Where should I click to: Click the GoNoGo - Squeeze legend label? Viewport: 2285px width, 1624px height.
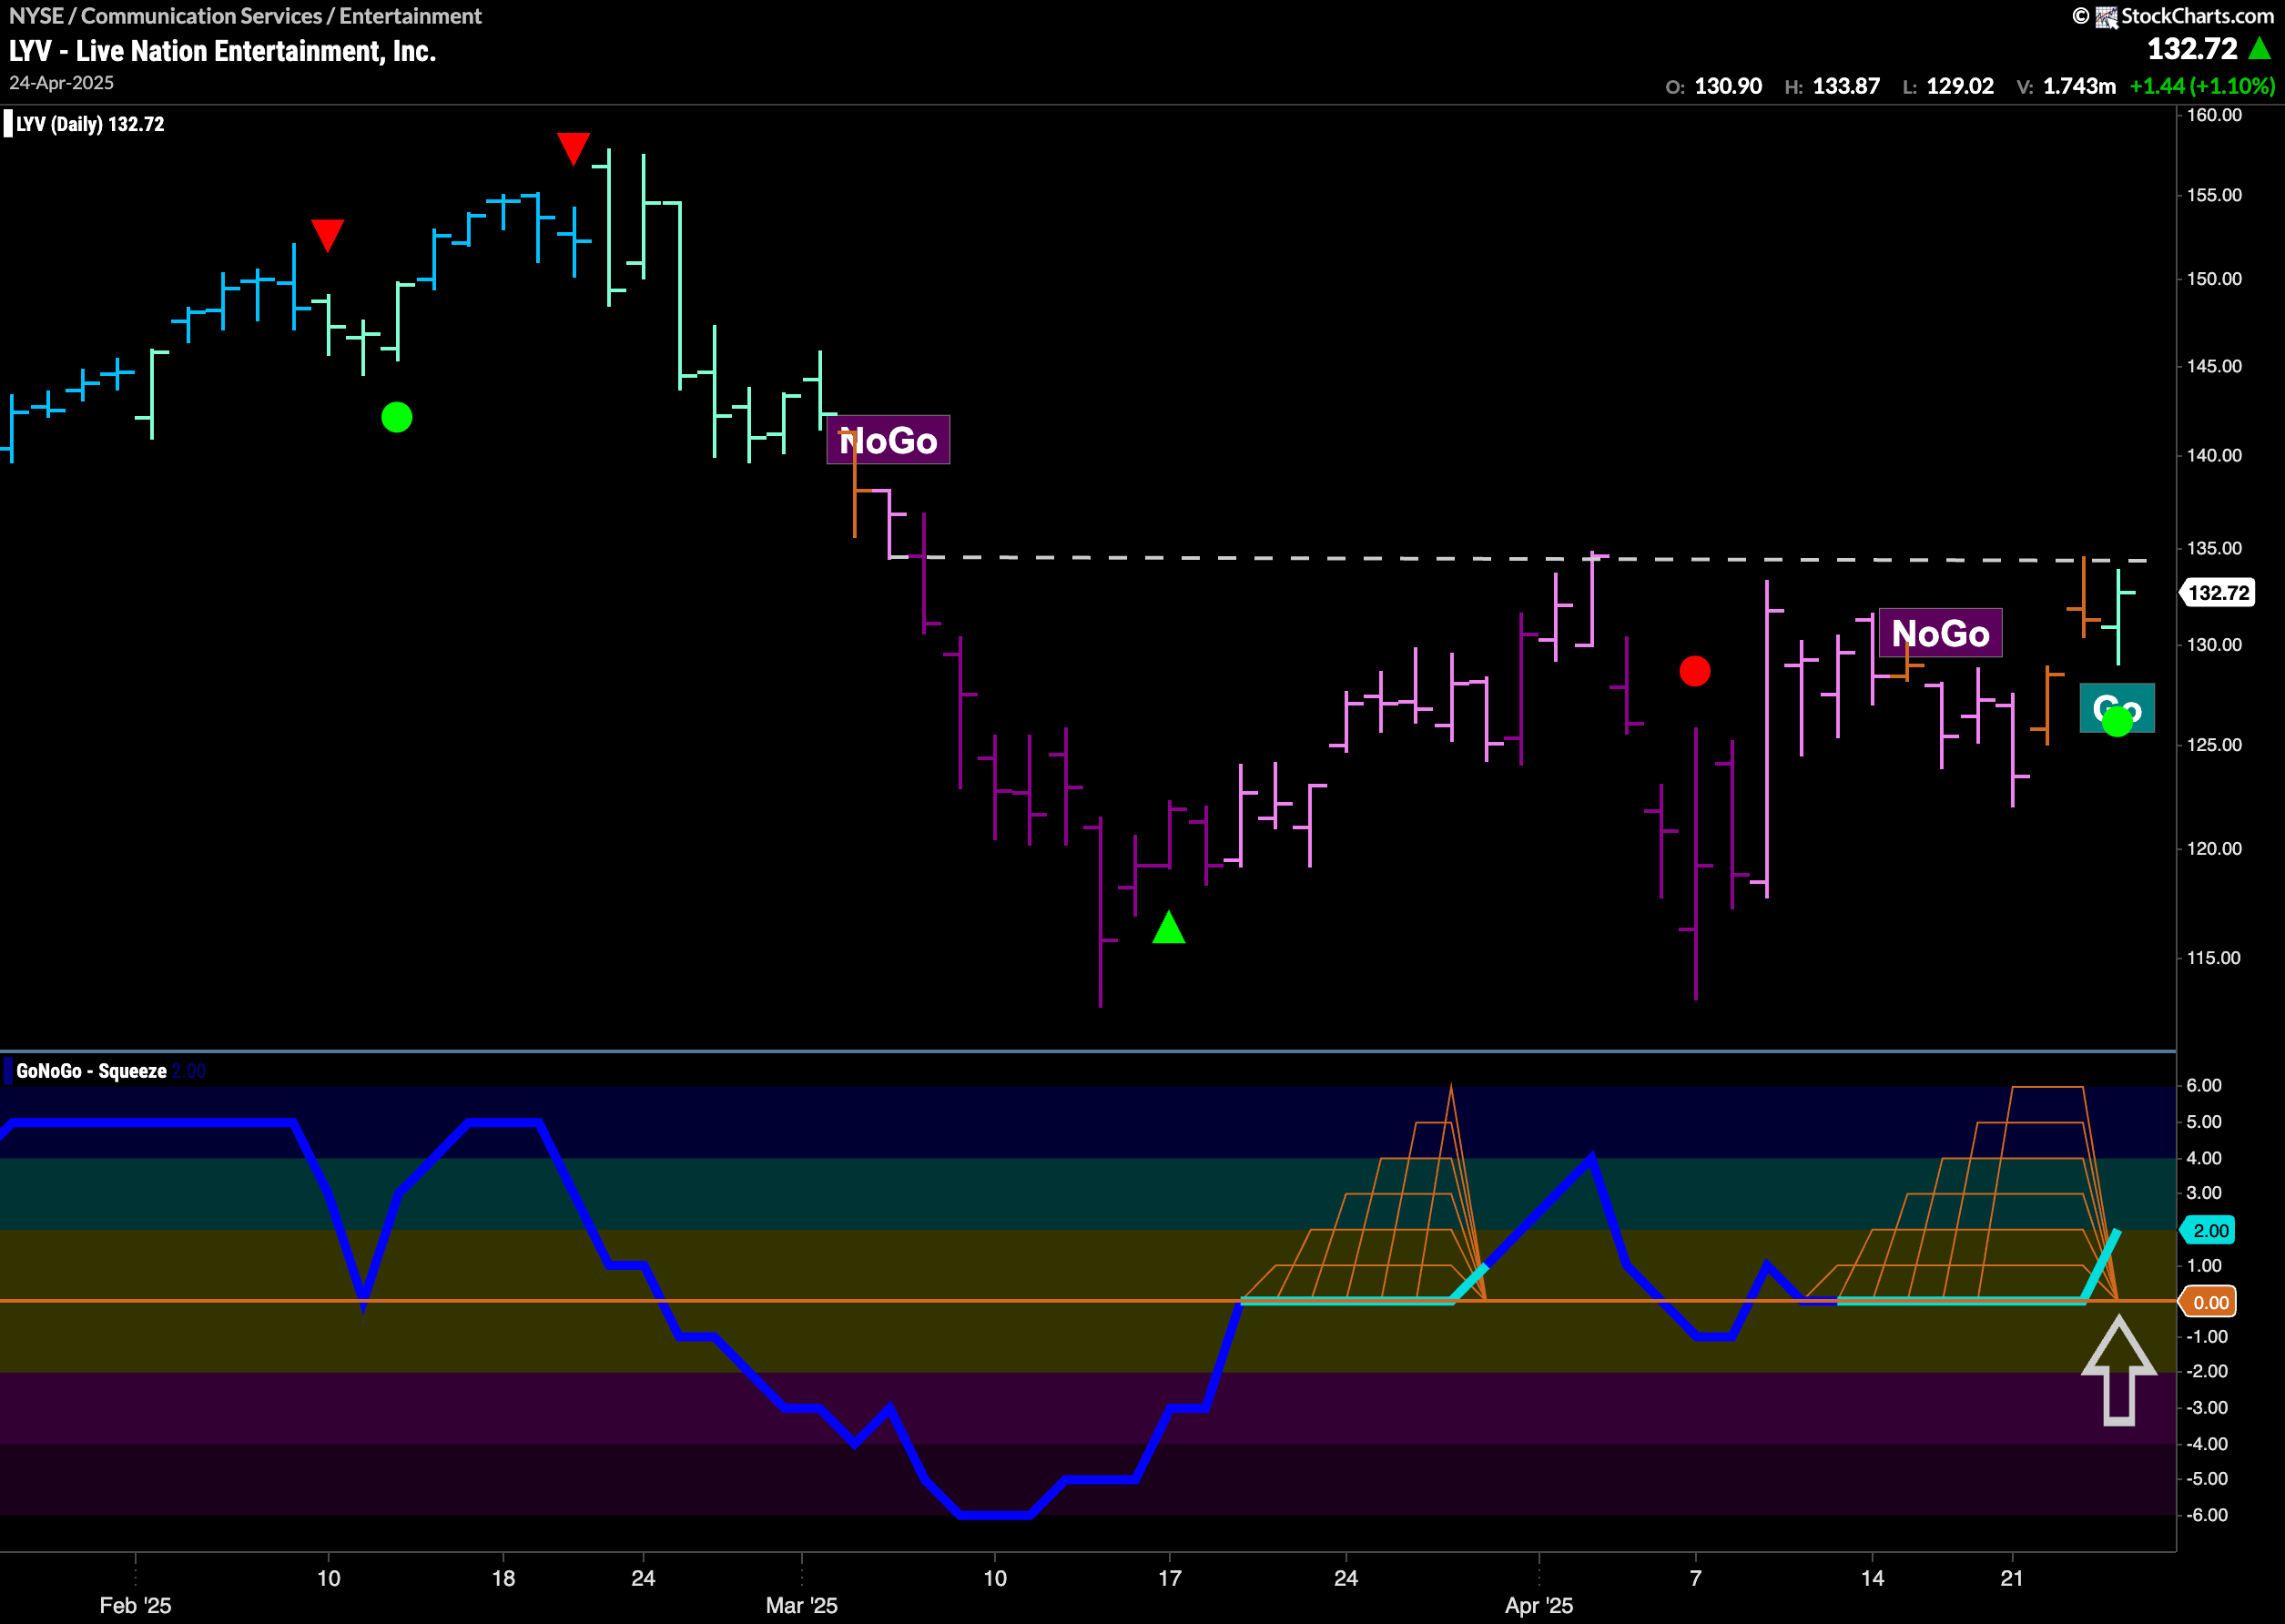(91, 1071)
